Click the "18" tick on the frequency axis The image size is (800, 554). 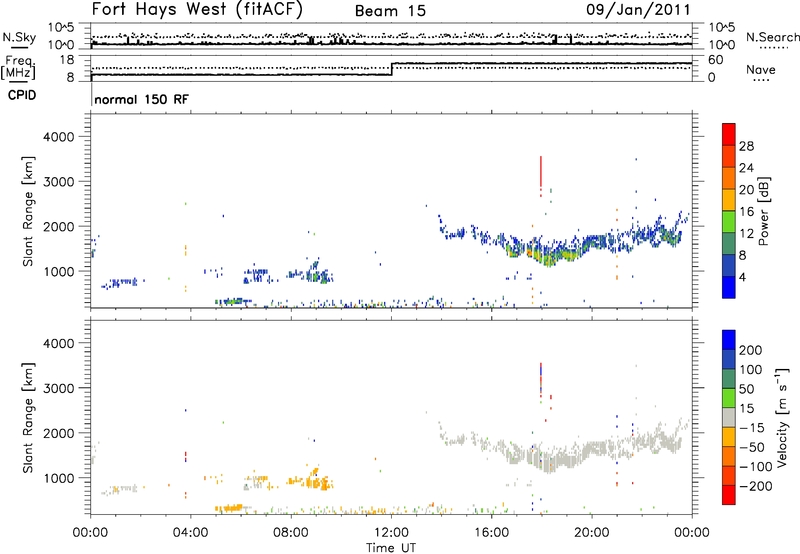point(66,60)
